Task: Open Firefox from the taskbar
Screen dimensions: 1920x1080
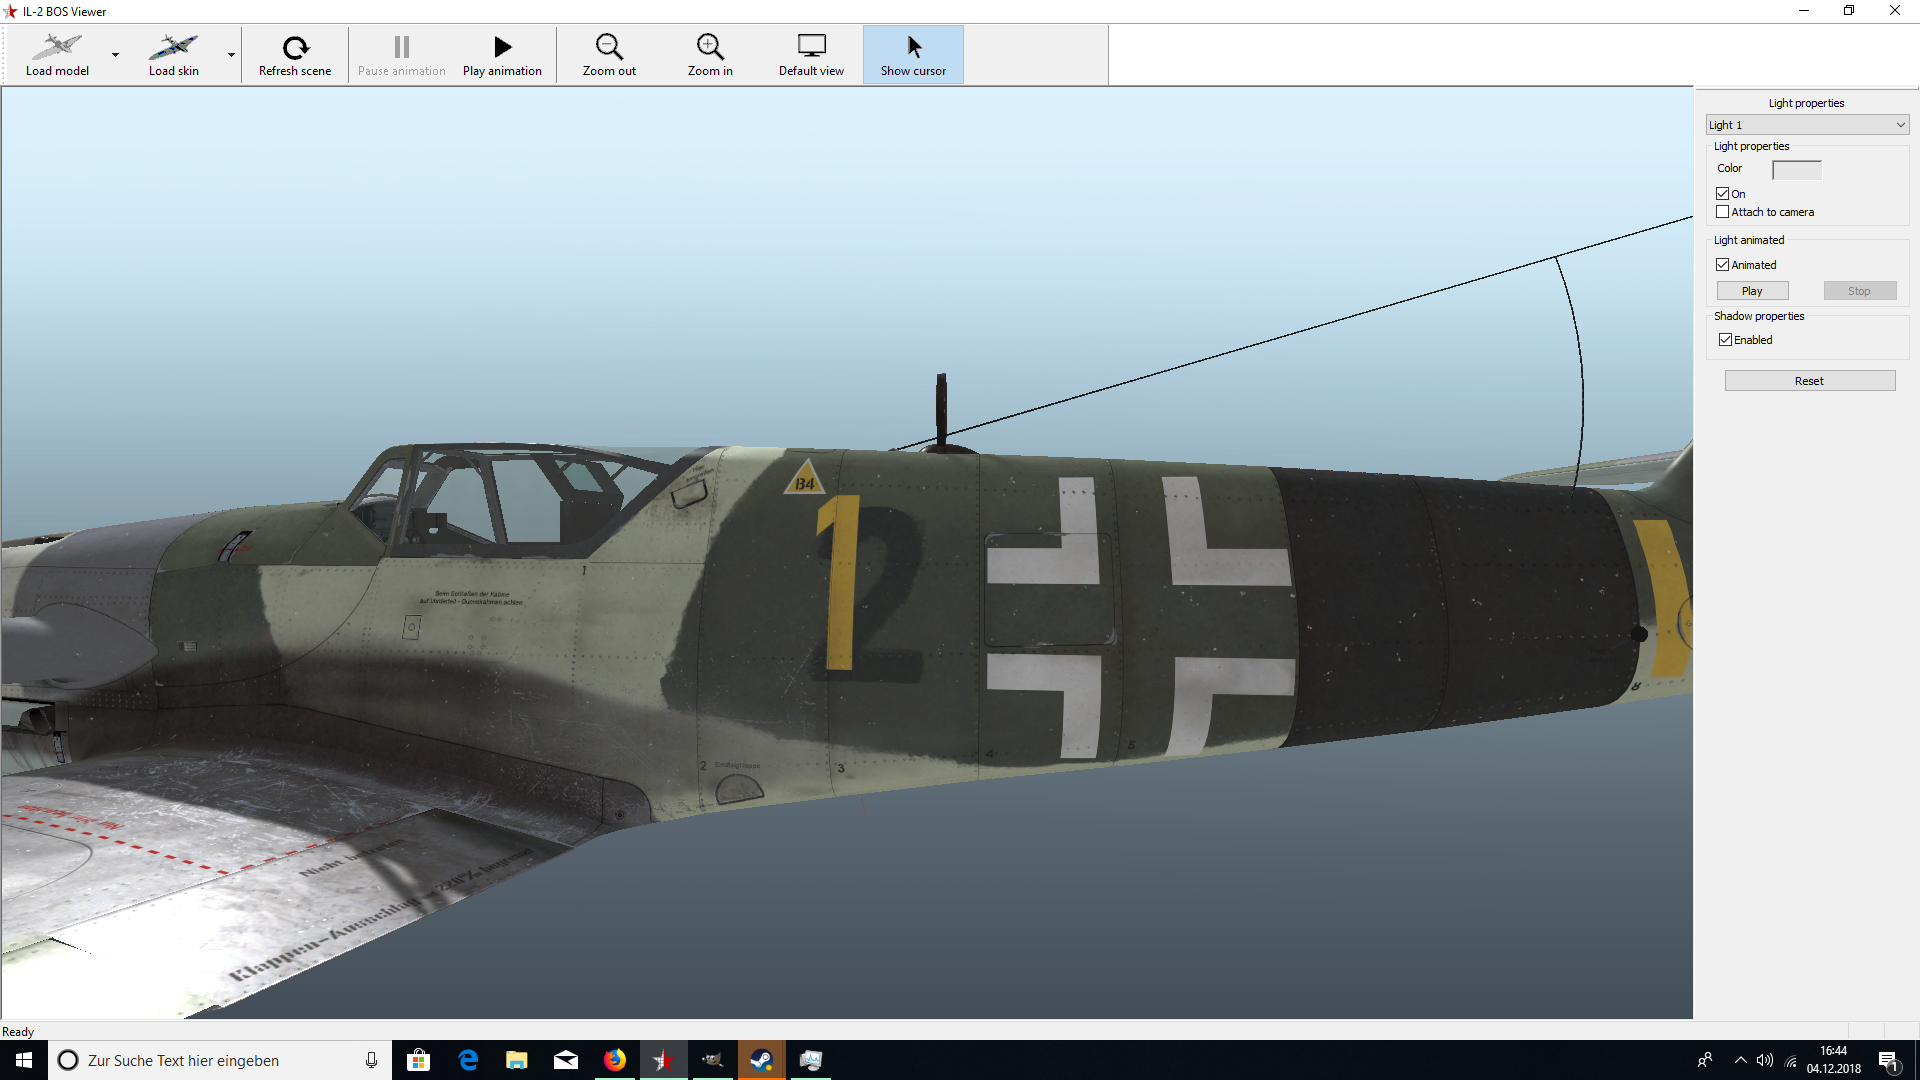Action: tap(615, 1060)
